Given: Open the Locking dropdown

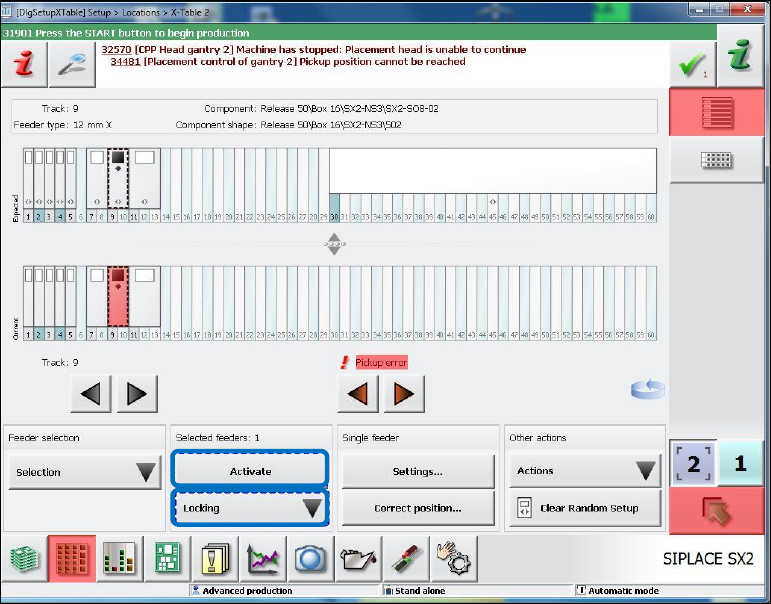Looking at the screenshot, I should pyautogui.click(x=250, y=508).
